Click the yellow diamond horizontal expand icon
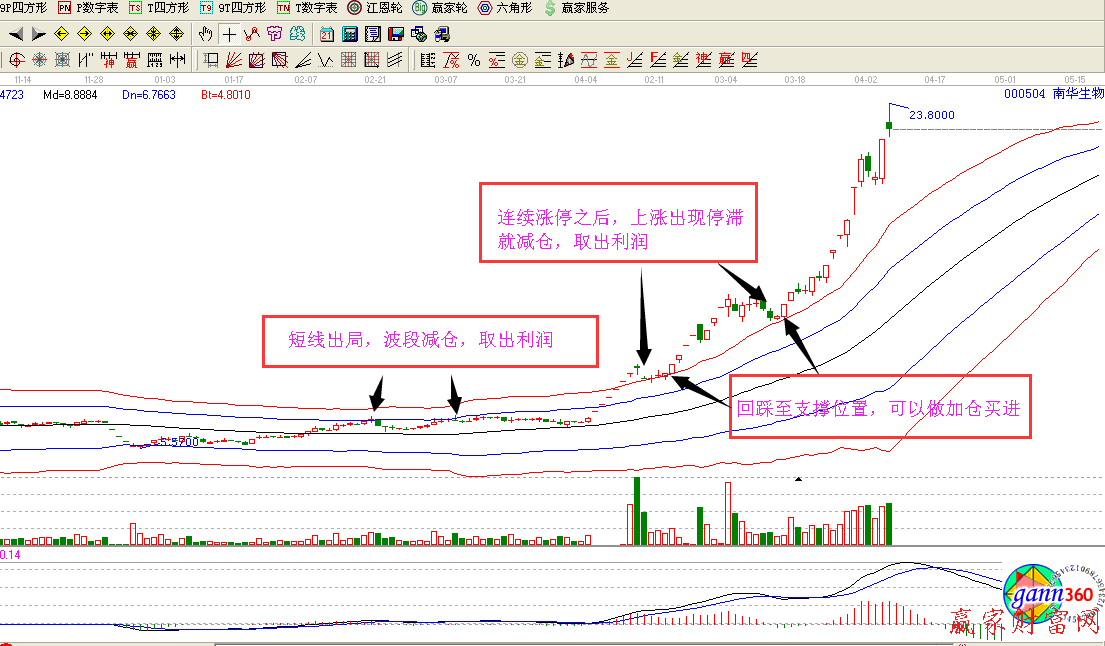The image size is (1105, 646). click(108, 34)
